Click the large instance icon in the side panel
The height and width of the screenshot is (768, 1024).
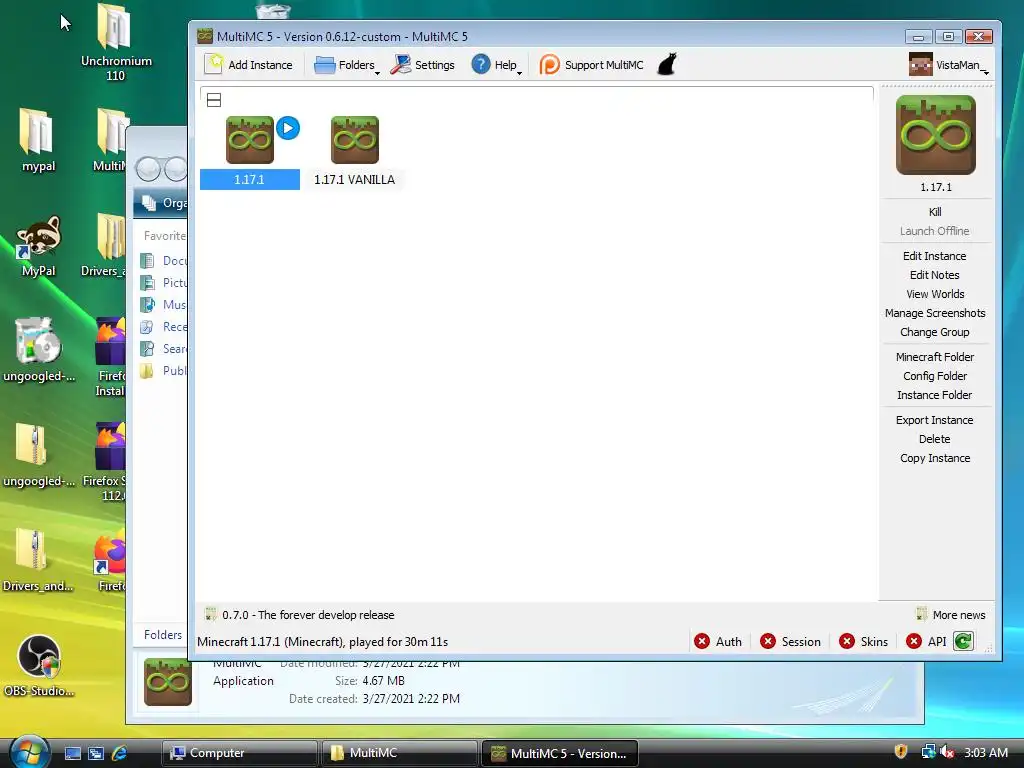coord(936,135)
